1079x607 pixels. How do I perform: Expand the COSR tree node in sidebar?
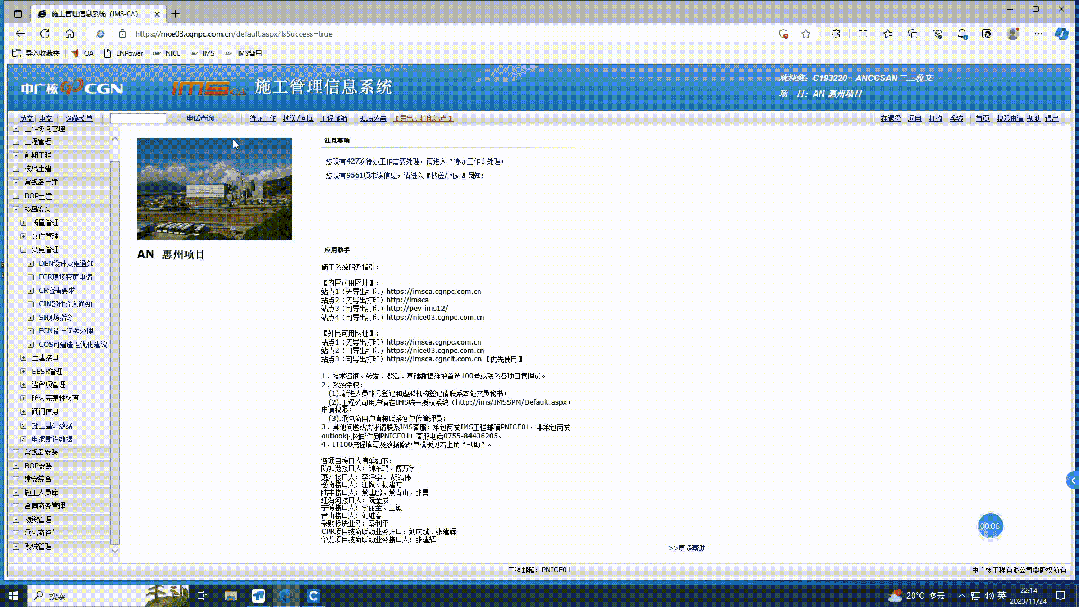pyautogui.click(x=31, y=344)
